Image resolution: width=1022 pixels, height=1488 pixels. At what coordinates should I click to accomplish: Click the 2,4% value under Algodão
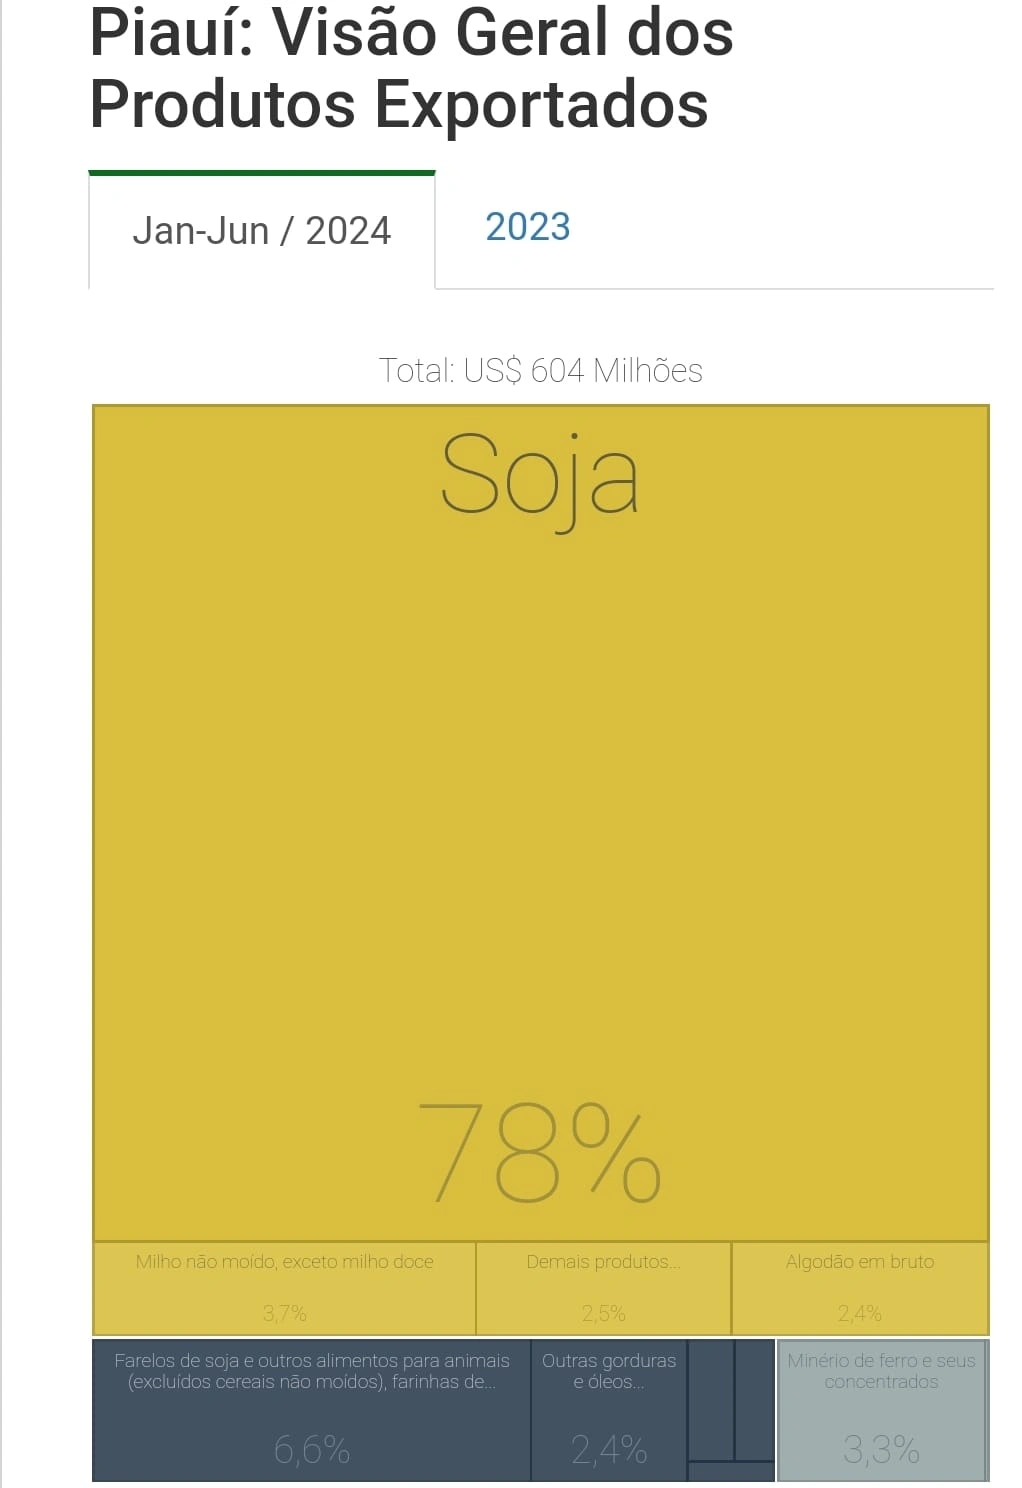860,1313
